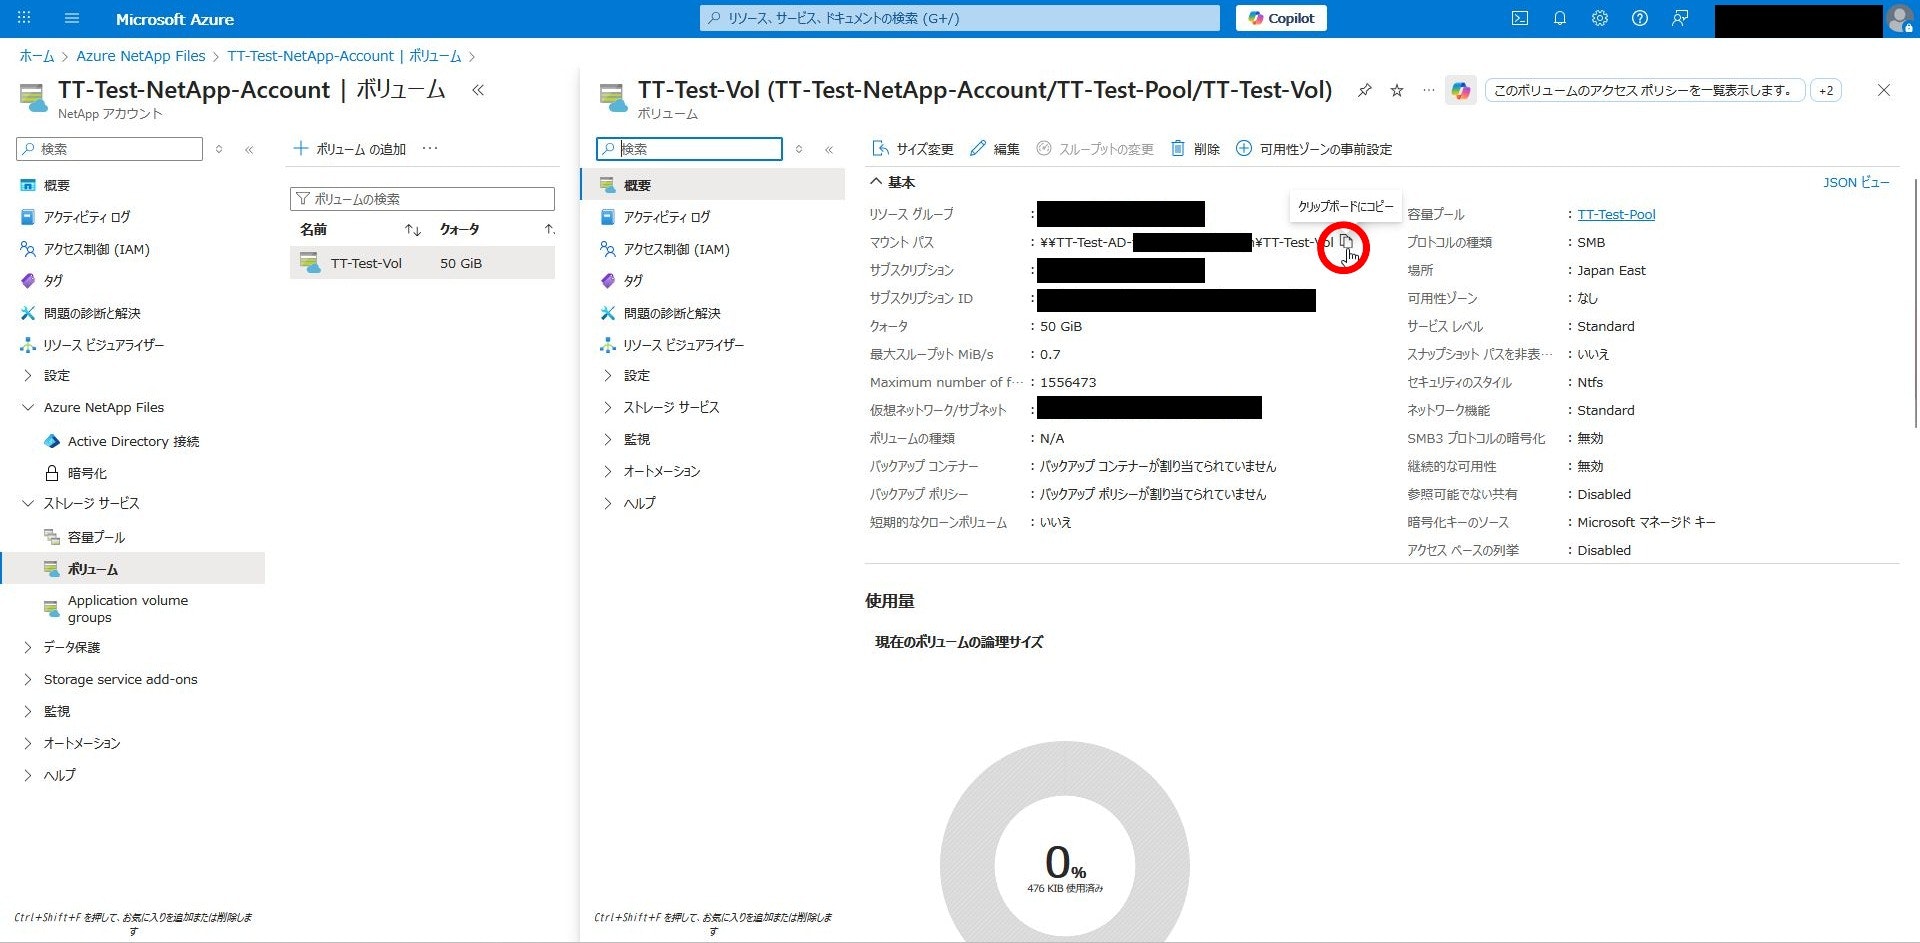The image size is (1920, 943).
Task: Open portal settings gear
Action: [1600, 18]
